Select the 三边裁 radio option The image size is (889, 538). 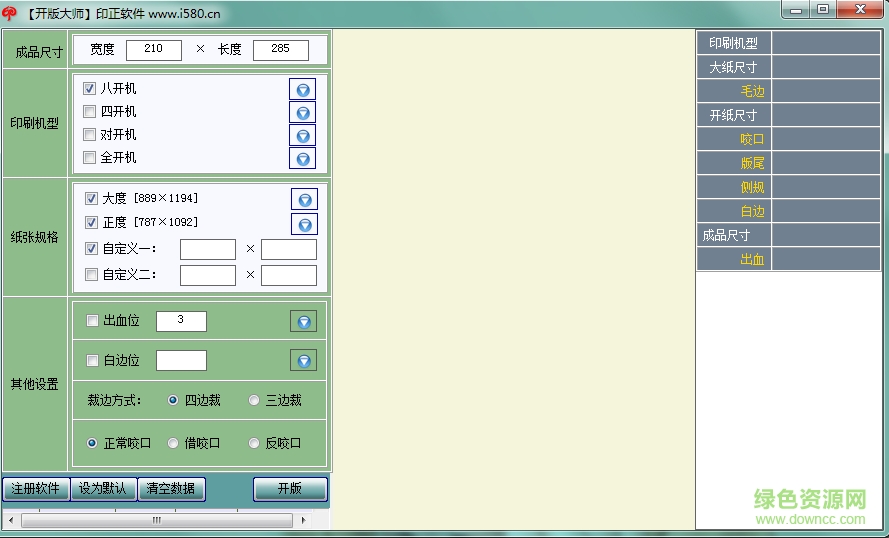tap(254, 400)
